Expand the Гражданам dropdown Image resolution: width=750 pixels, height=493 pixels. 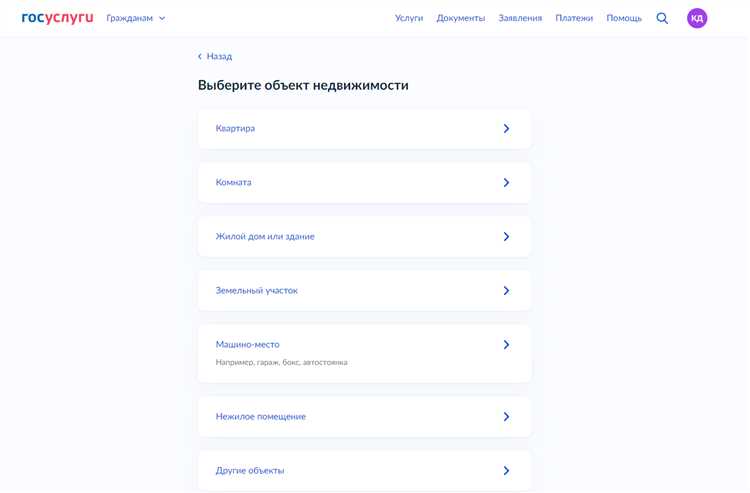(x=136, y=18)
